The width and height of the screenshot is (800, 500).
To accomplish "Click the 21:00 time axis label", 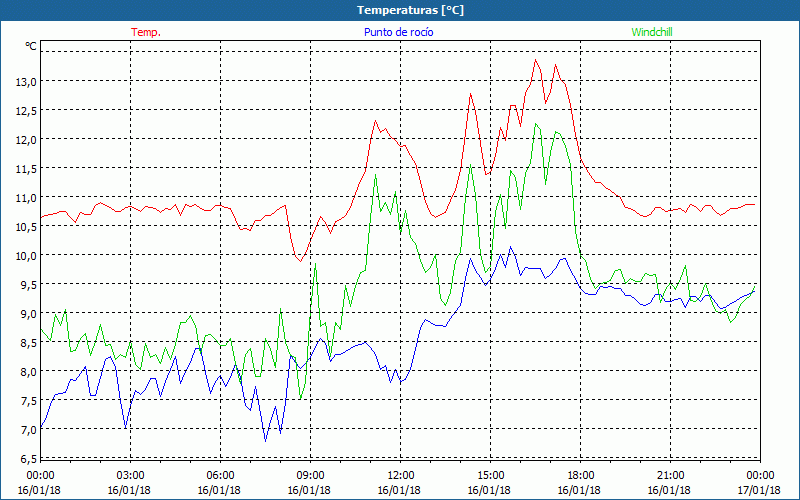I will (670, 475).
